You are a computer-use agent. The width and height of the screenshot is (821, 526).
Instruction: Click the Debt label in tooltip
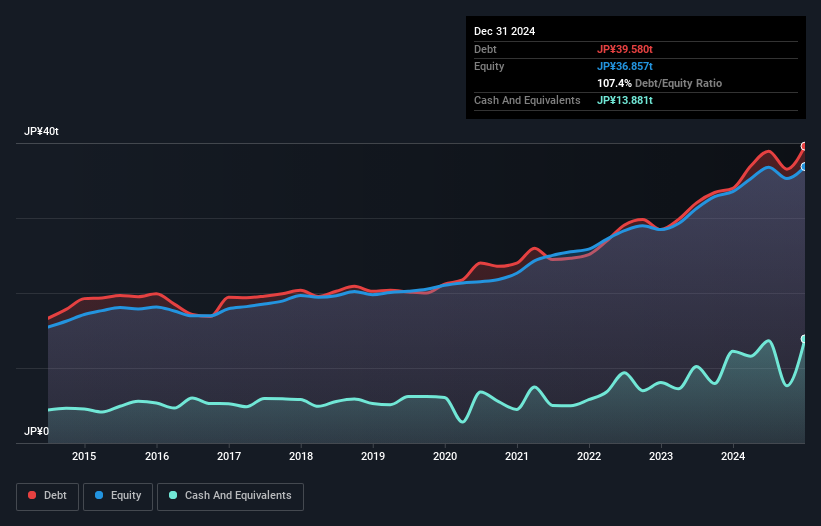[x=485, y=49]
